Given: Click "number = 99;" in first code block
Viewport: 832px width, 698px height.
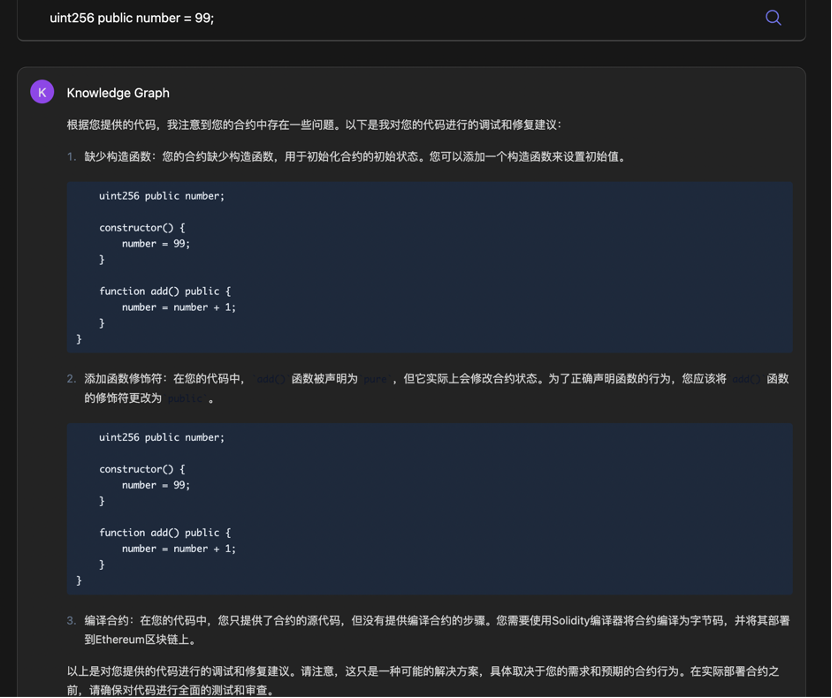Looking at the screenshot, I should 155,244.
